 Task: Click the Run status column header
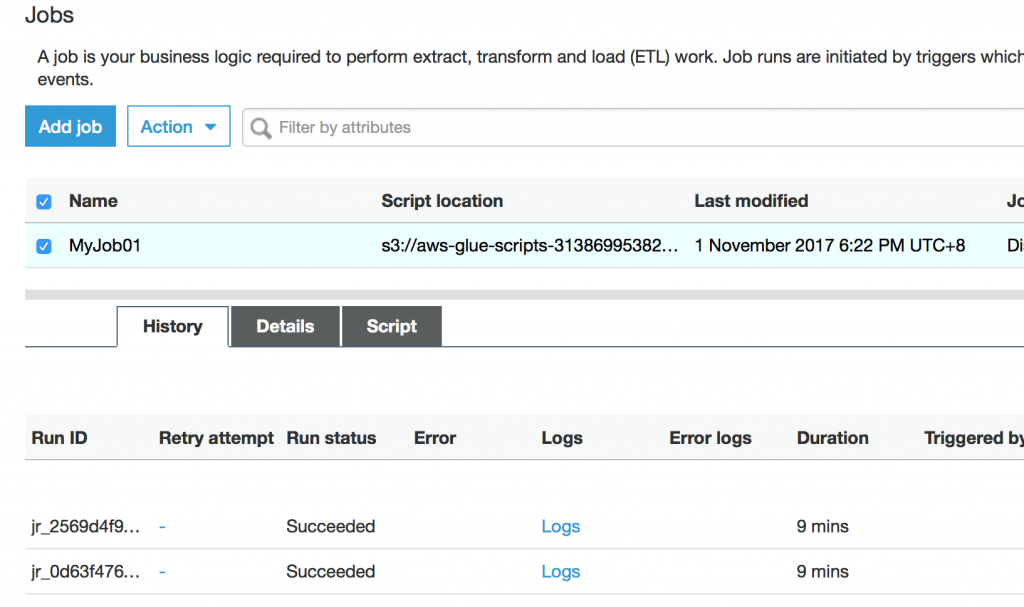(331, 438)
